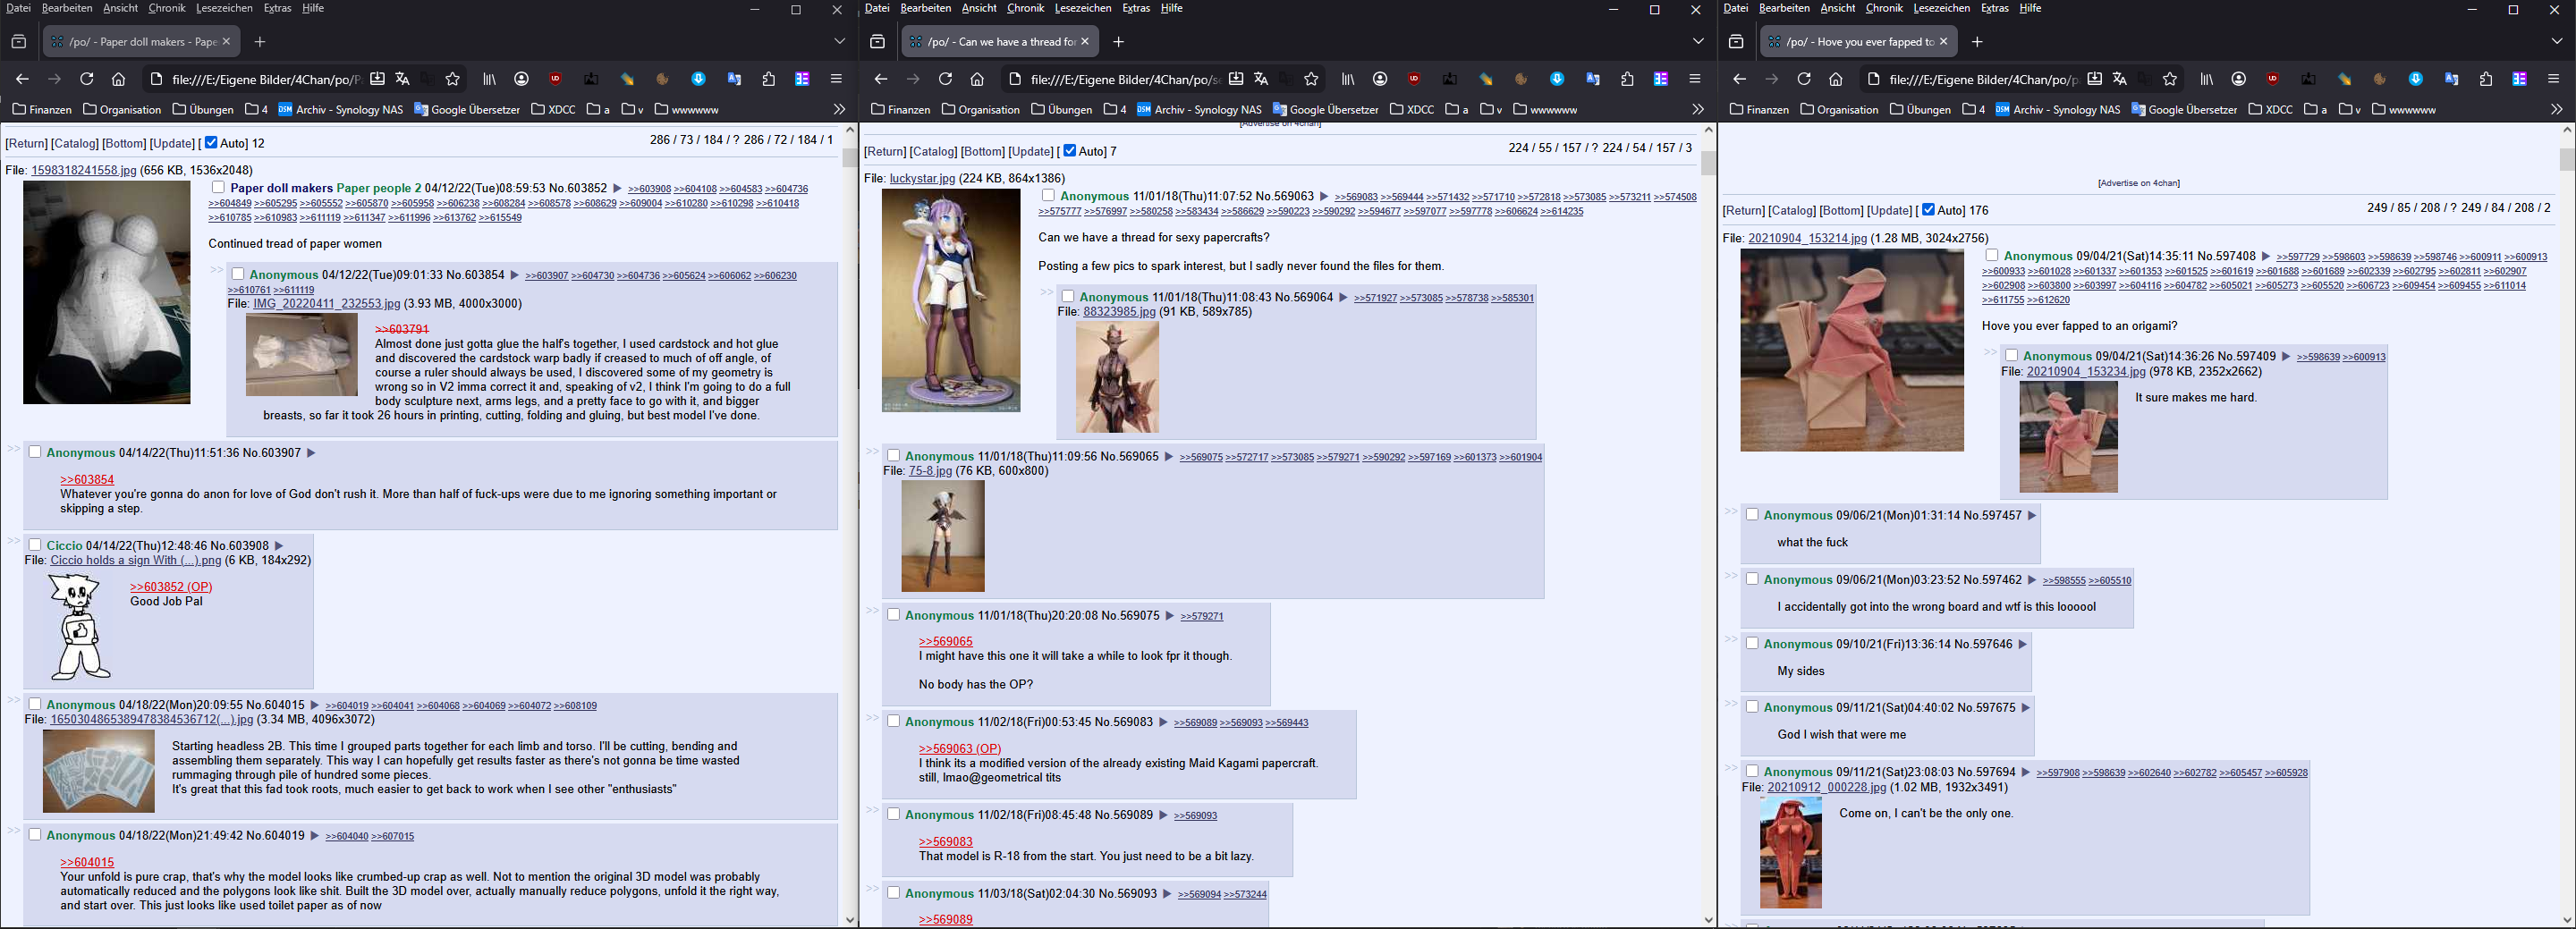The height and width of the screenshot is (929, 2576).
Task: List all tabs in the Paper doll makers window
Action: click(x=839, y=42)
